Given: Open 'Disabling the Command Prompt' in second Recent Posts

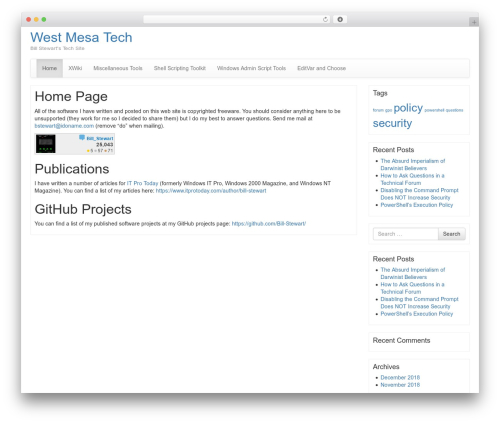Looking at the screenshot, I should 419,303.
